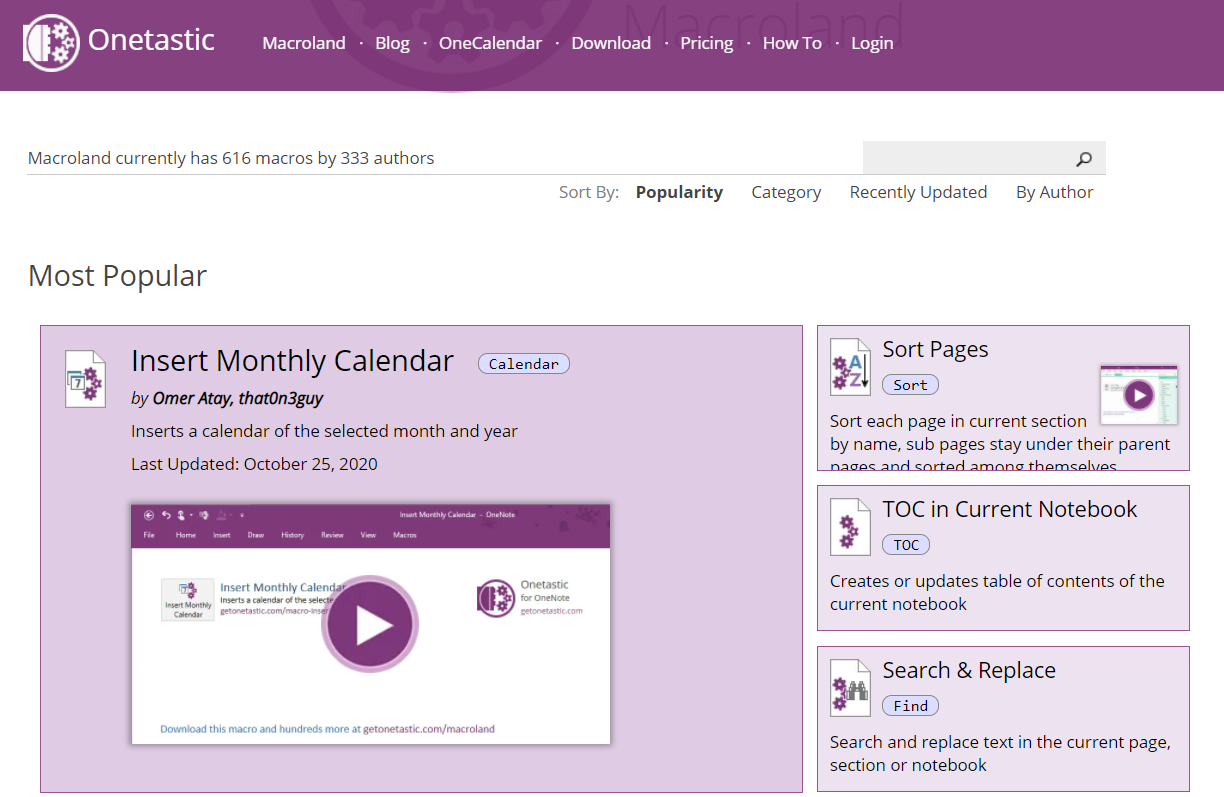Image resolution: width=1224 pixels, height=797 pixels.
Task: Sort macros By Author
Action: pyautogui.click(x=1054, y=192)
